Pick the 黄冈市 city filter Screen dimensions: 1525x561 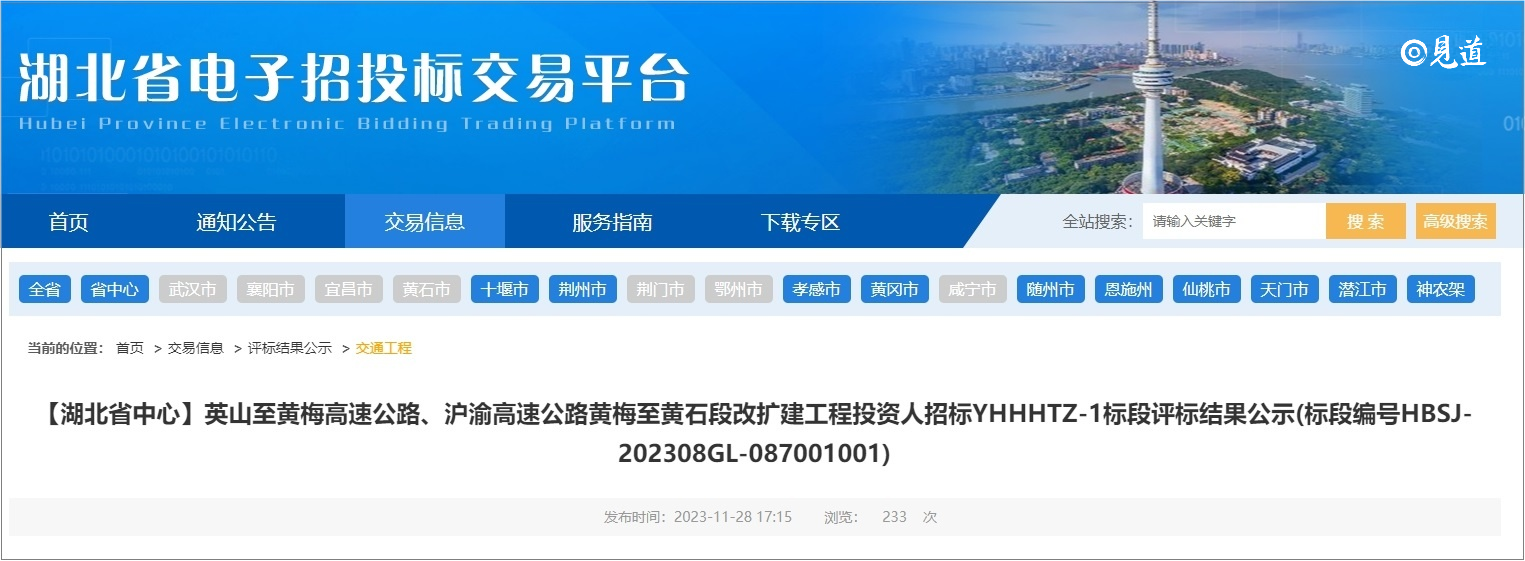coord(895,290)
